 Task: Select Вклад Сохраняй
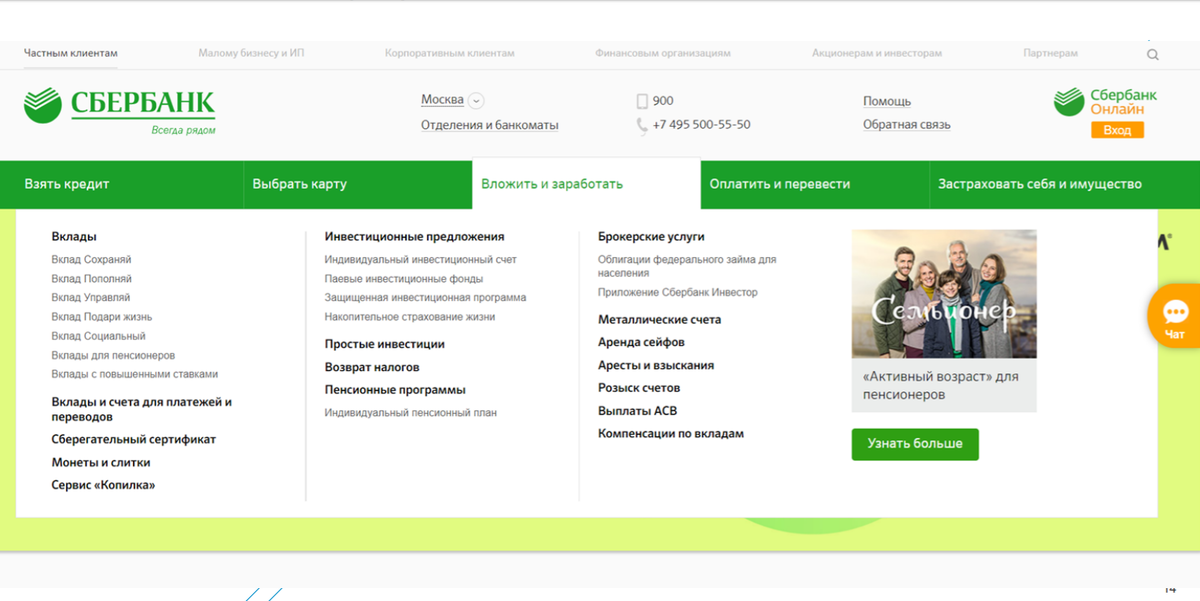tap(91, 260)
